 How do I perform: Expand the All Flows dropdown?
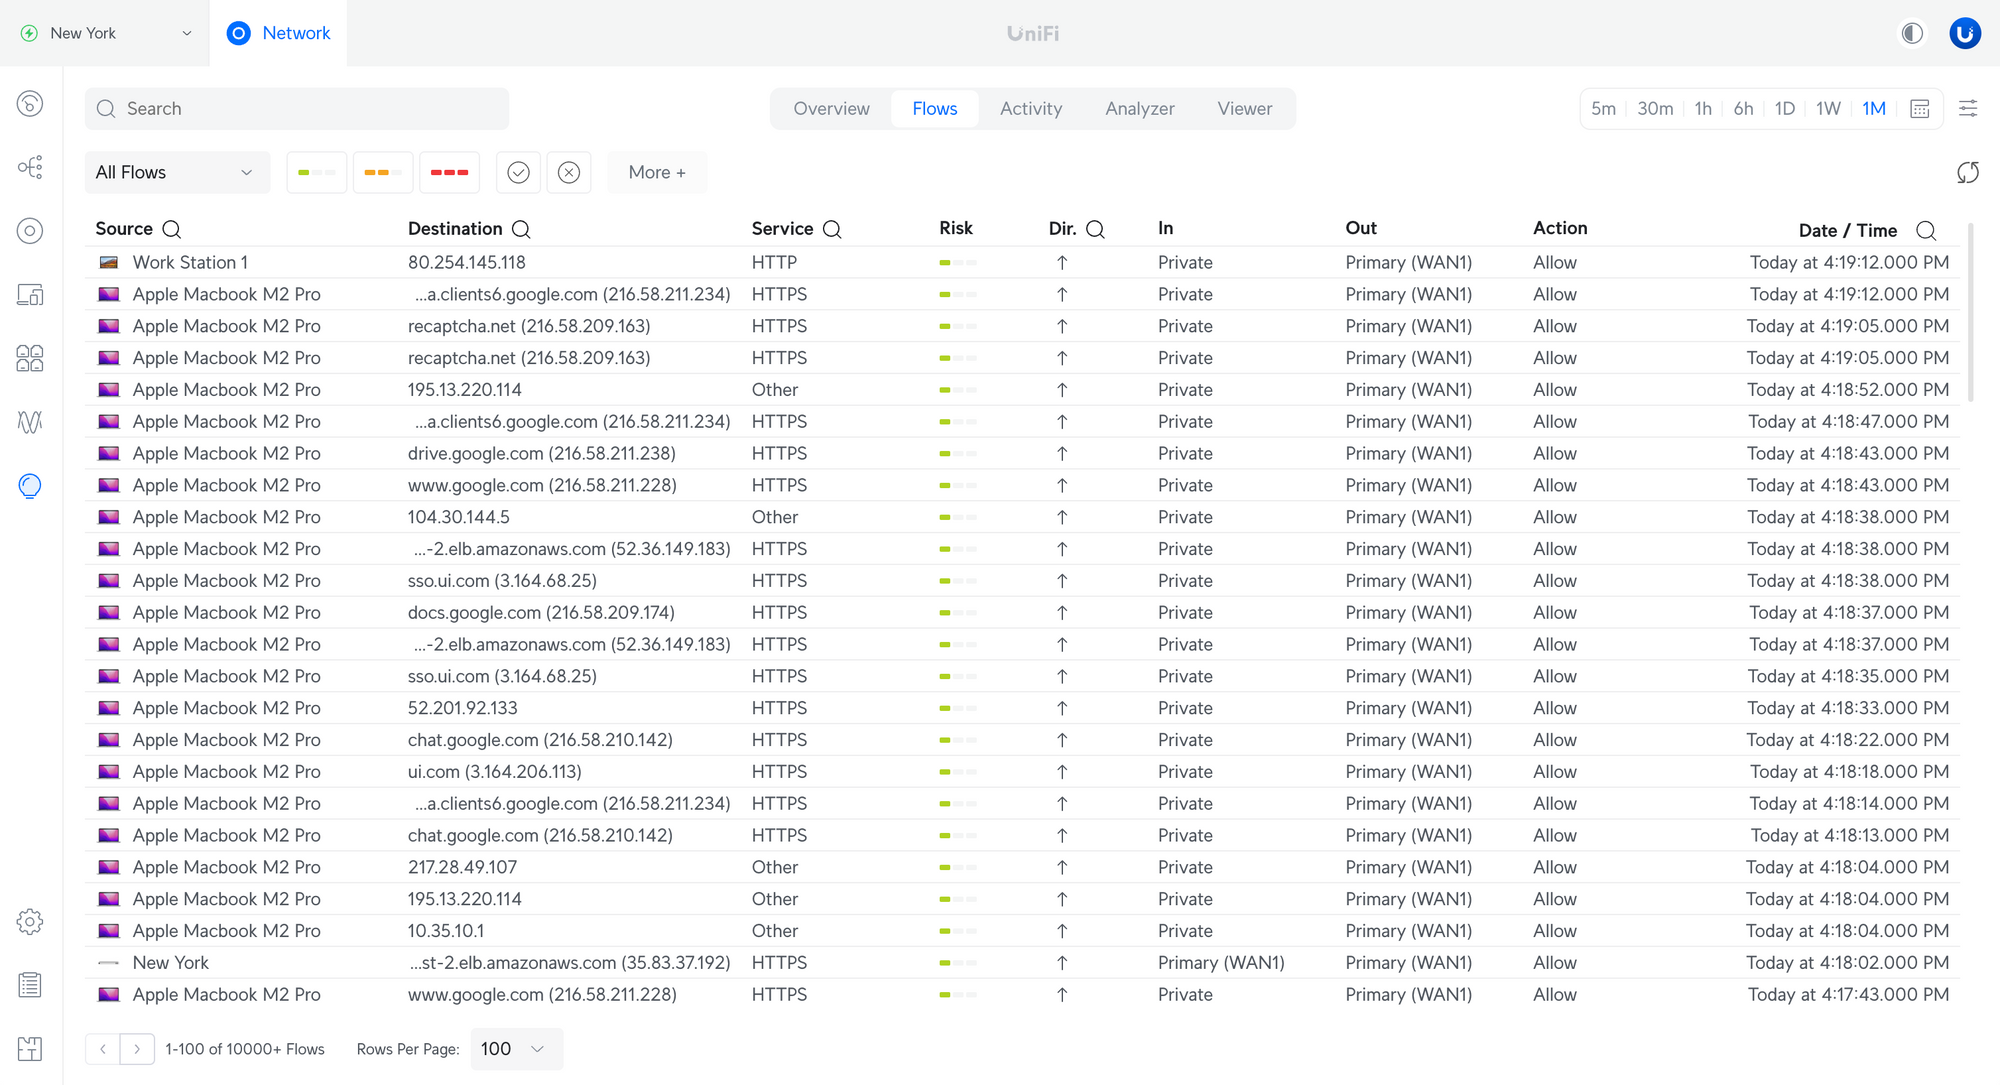[x=176, y=172]
